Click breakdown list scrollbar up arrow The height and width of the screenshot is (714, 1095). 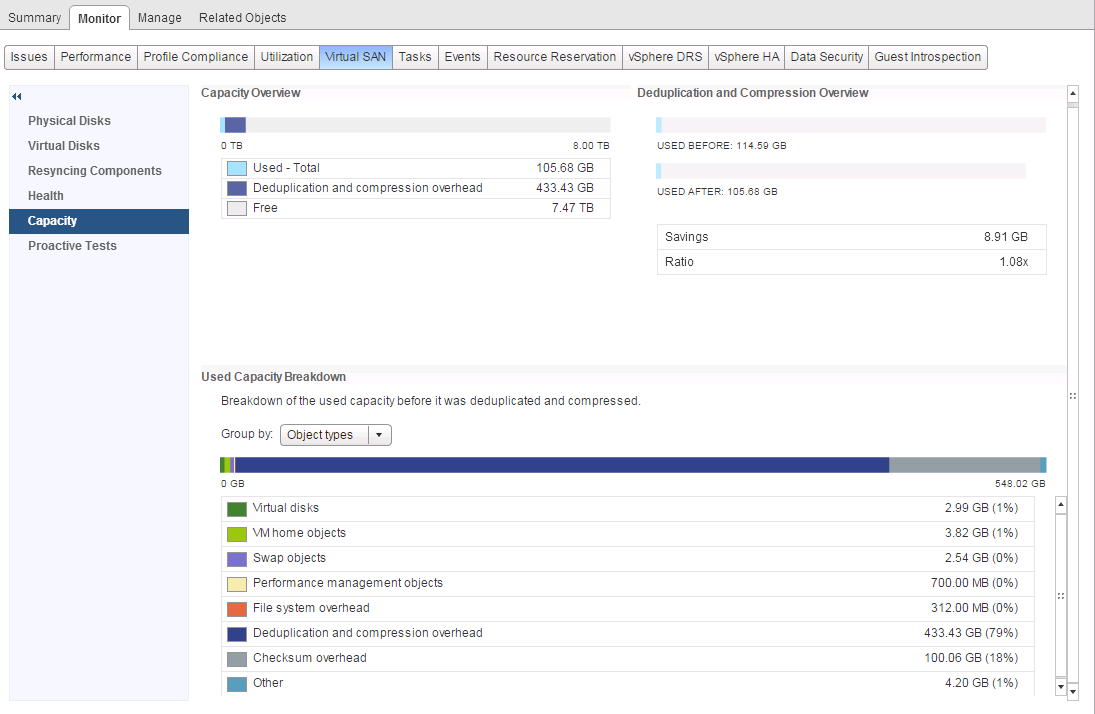1061,504
